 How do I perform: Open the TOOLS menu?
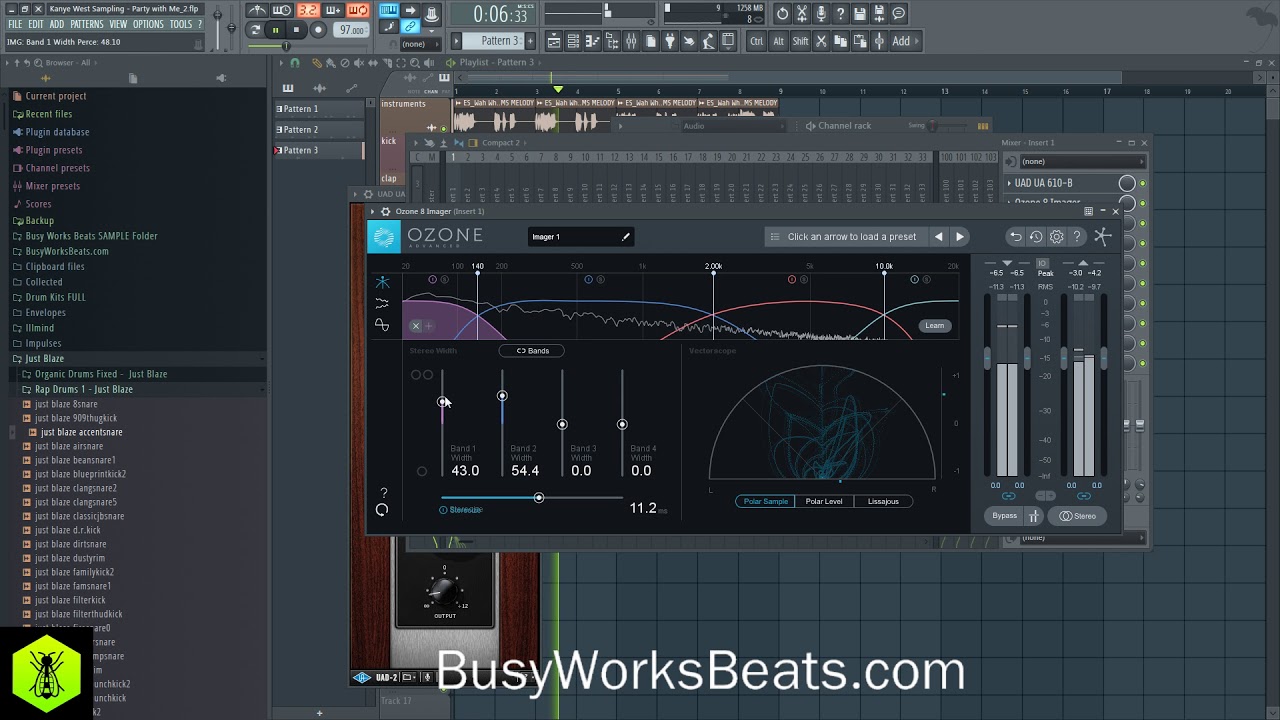[180, 24]
